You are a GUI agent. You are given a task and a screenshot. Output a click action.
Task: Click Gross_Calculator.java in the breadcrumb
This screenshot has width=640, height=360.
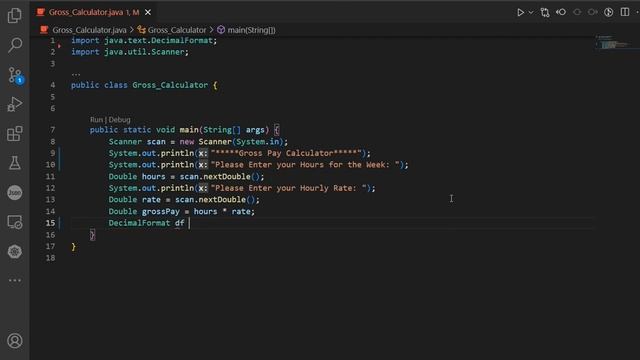coord(89,30)
